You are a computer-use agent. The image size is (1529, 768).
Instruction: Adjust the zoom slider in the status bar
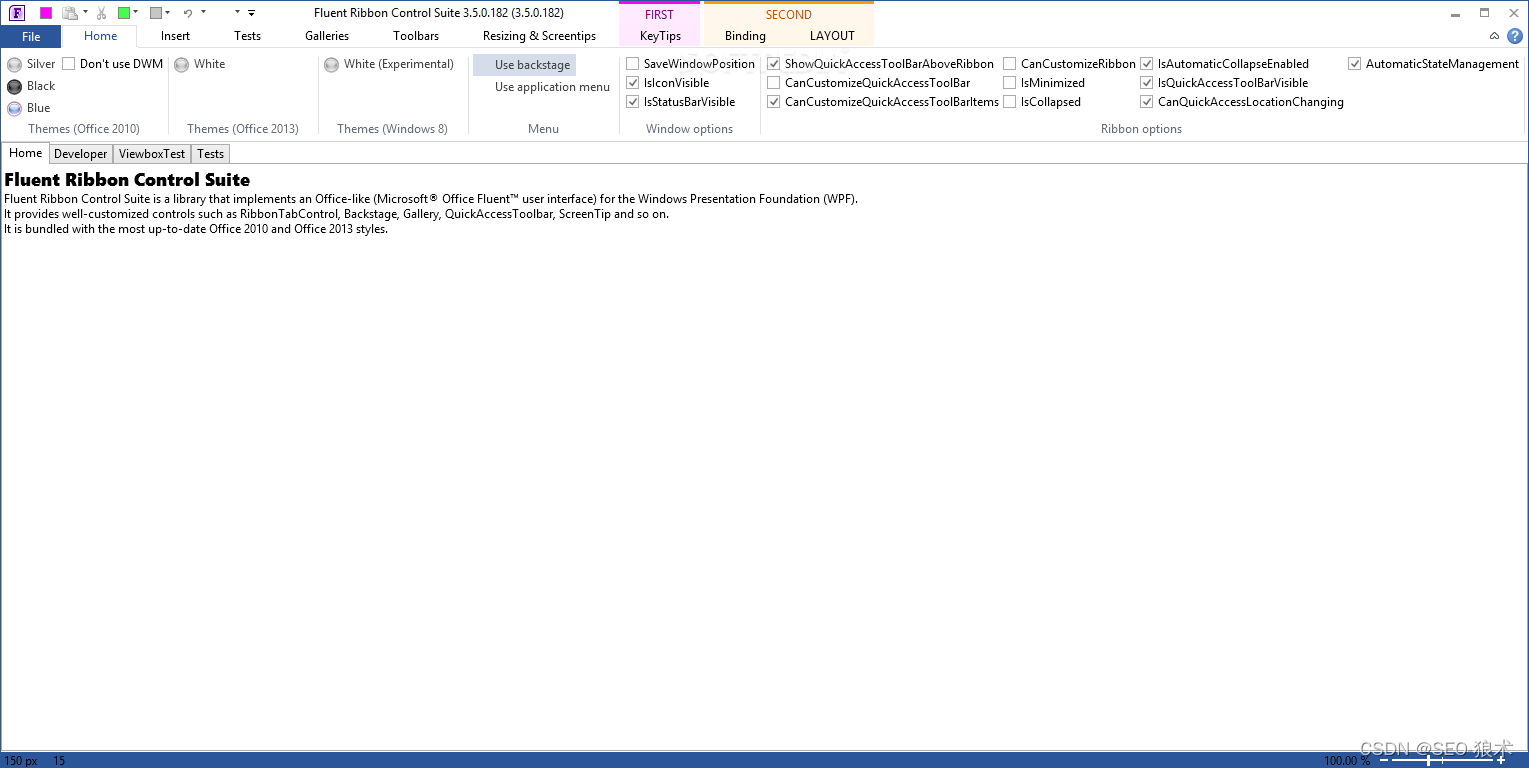(1429, 761)
